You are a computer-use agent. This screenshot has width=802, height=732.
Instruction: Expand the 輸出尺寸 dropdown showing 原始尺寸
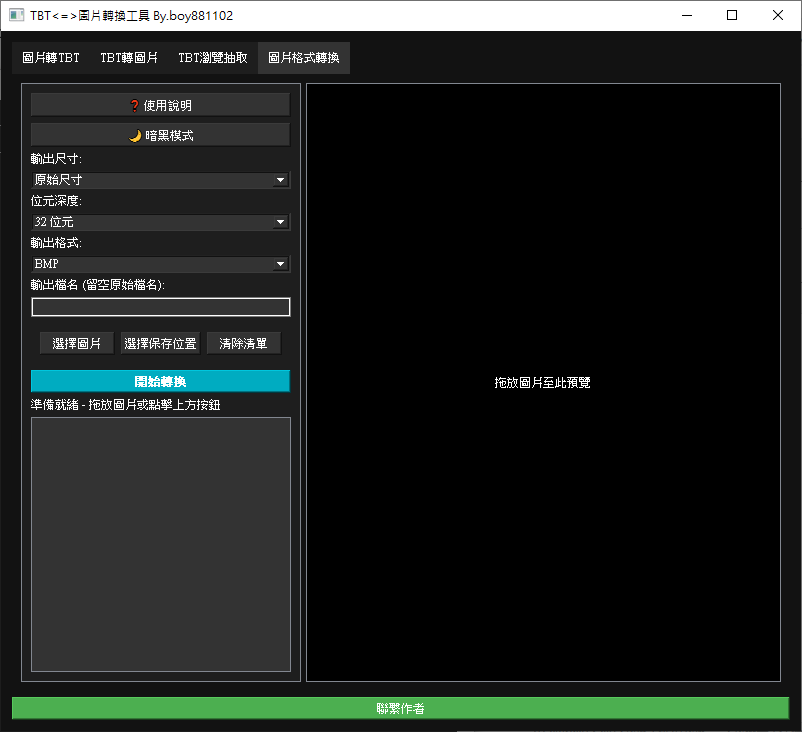tap(161, 180)
